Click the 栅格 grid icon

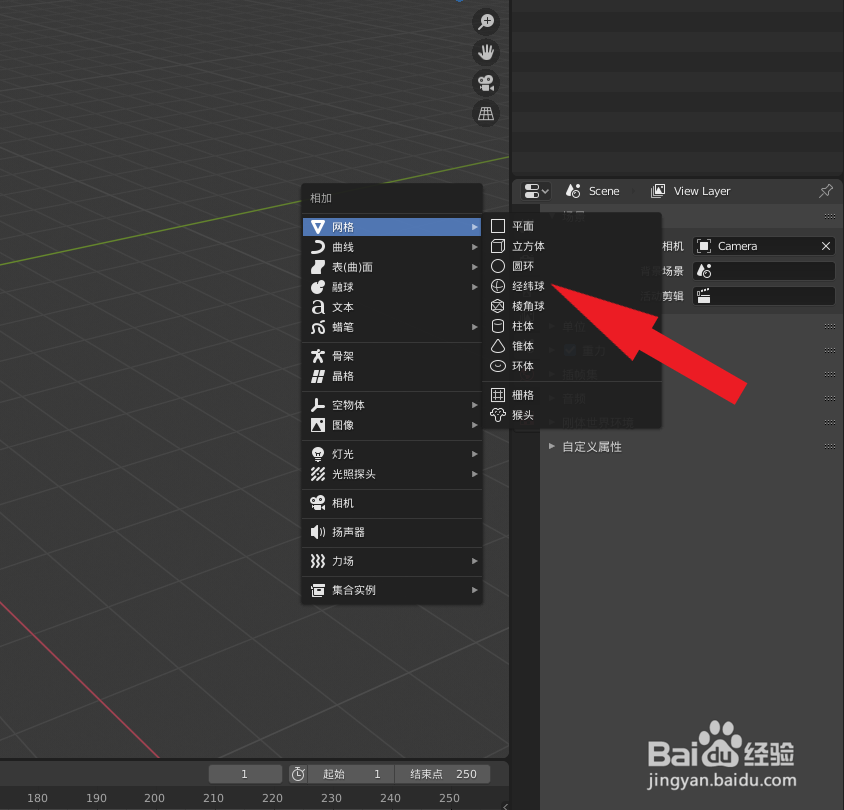pyautogui.click(x=498, y=395)
